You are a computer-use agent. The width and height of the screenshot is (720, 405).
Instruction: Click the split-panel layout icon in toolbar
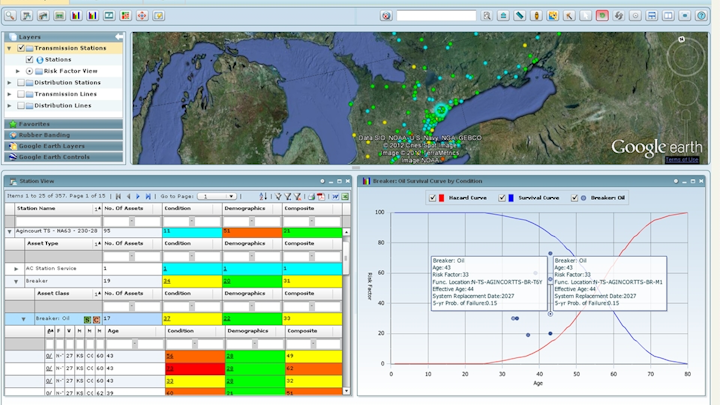click(x=668, y=16)
